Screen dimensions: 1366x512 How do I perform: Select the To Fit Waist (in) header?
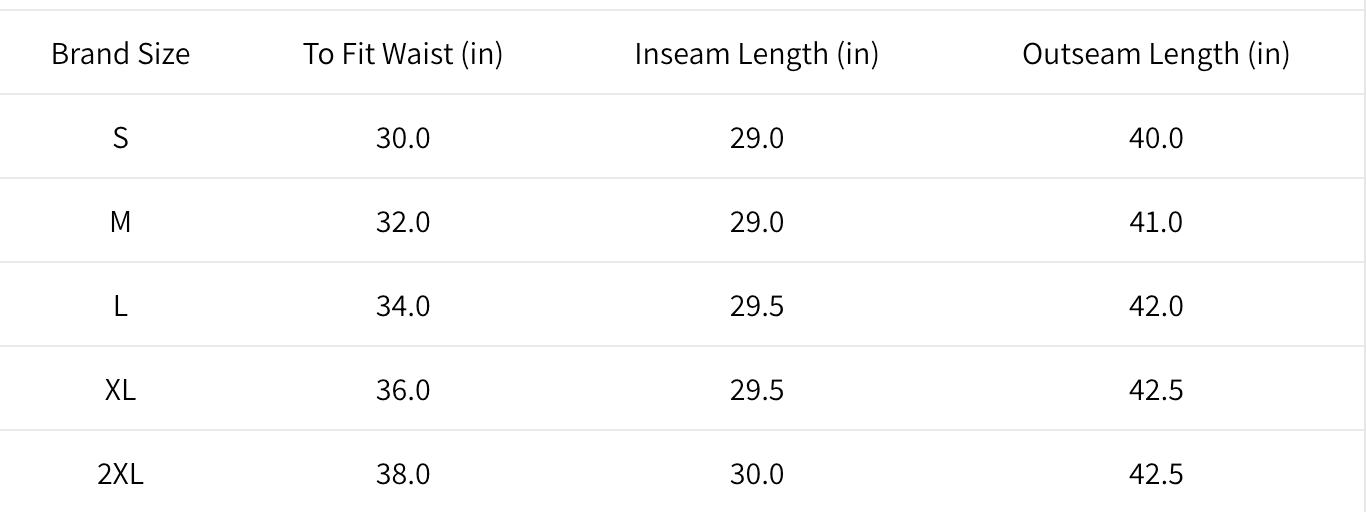(403, 54)
